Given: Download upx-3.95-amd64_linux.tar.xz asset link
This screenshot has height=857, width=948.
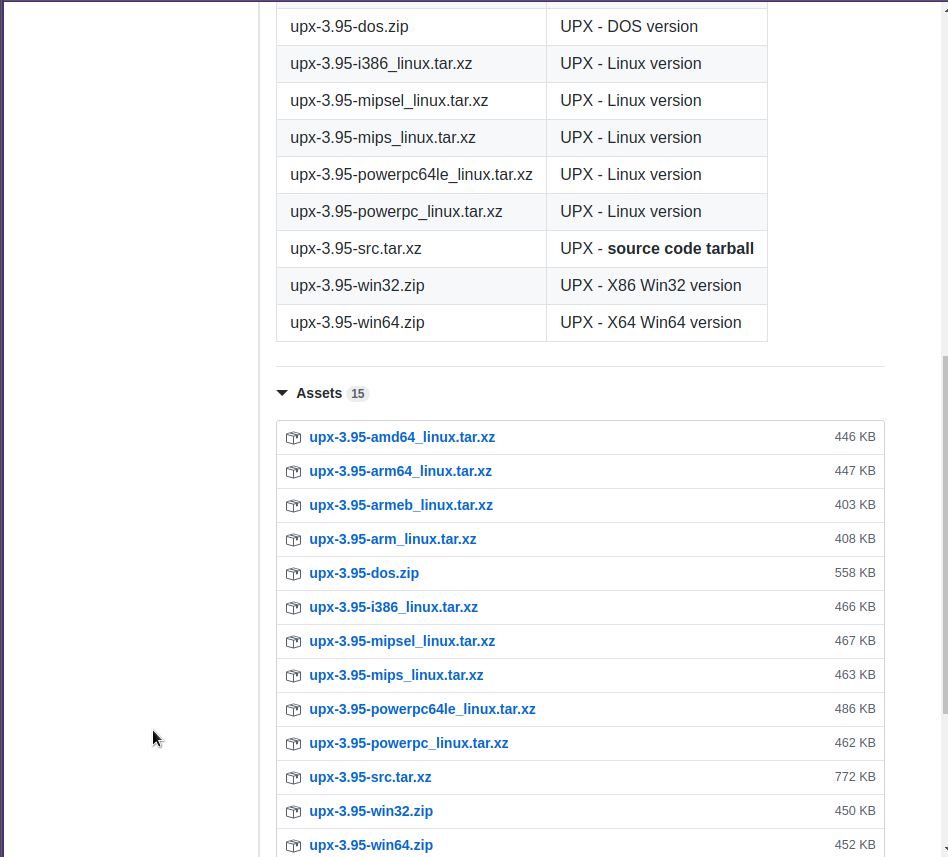Looking at the screenshot, I should 402,437.
